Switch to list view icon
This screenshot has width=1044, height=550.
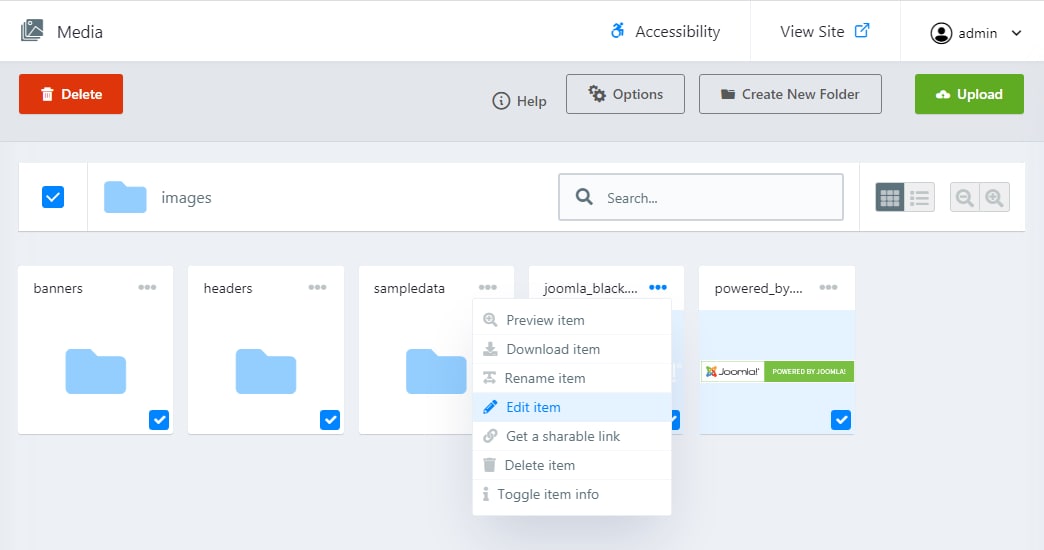tap(920, 198)
